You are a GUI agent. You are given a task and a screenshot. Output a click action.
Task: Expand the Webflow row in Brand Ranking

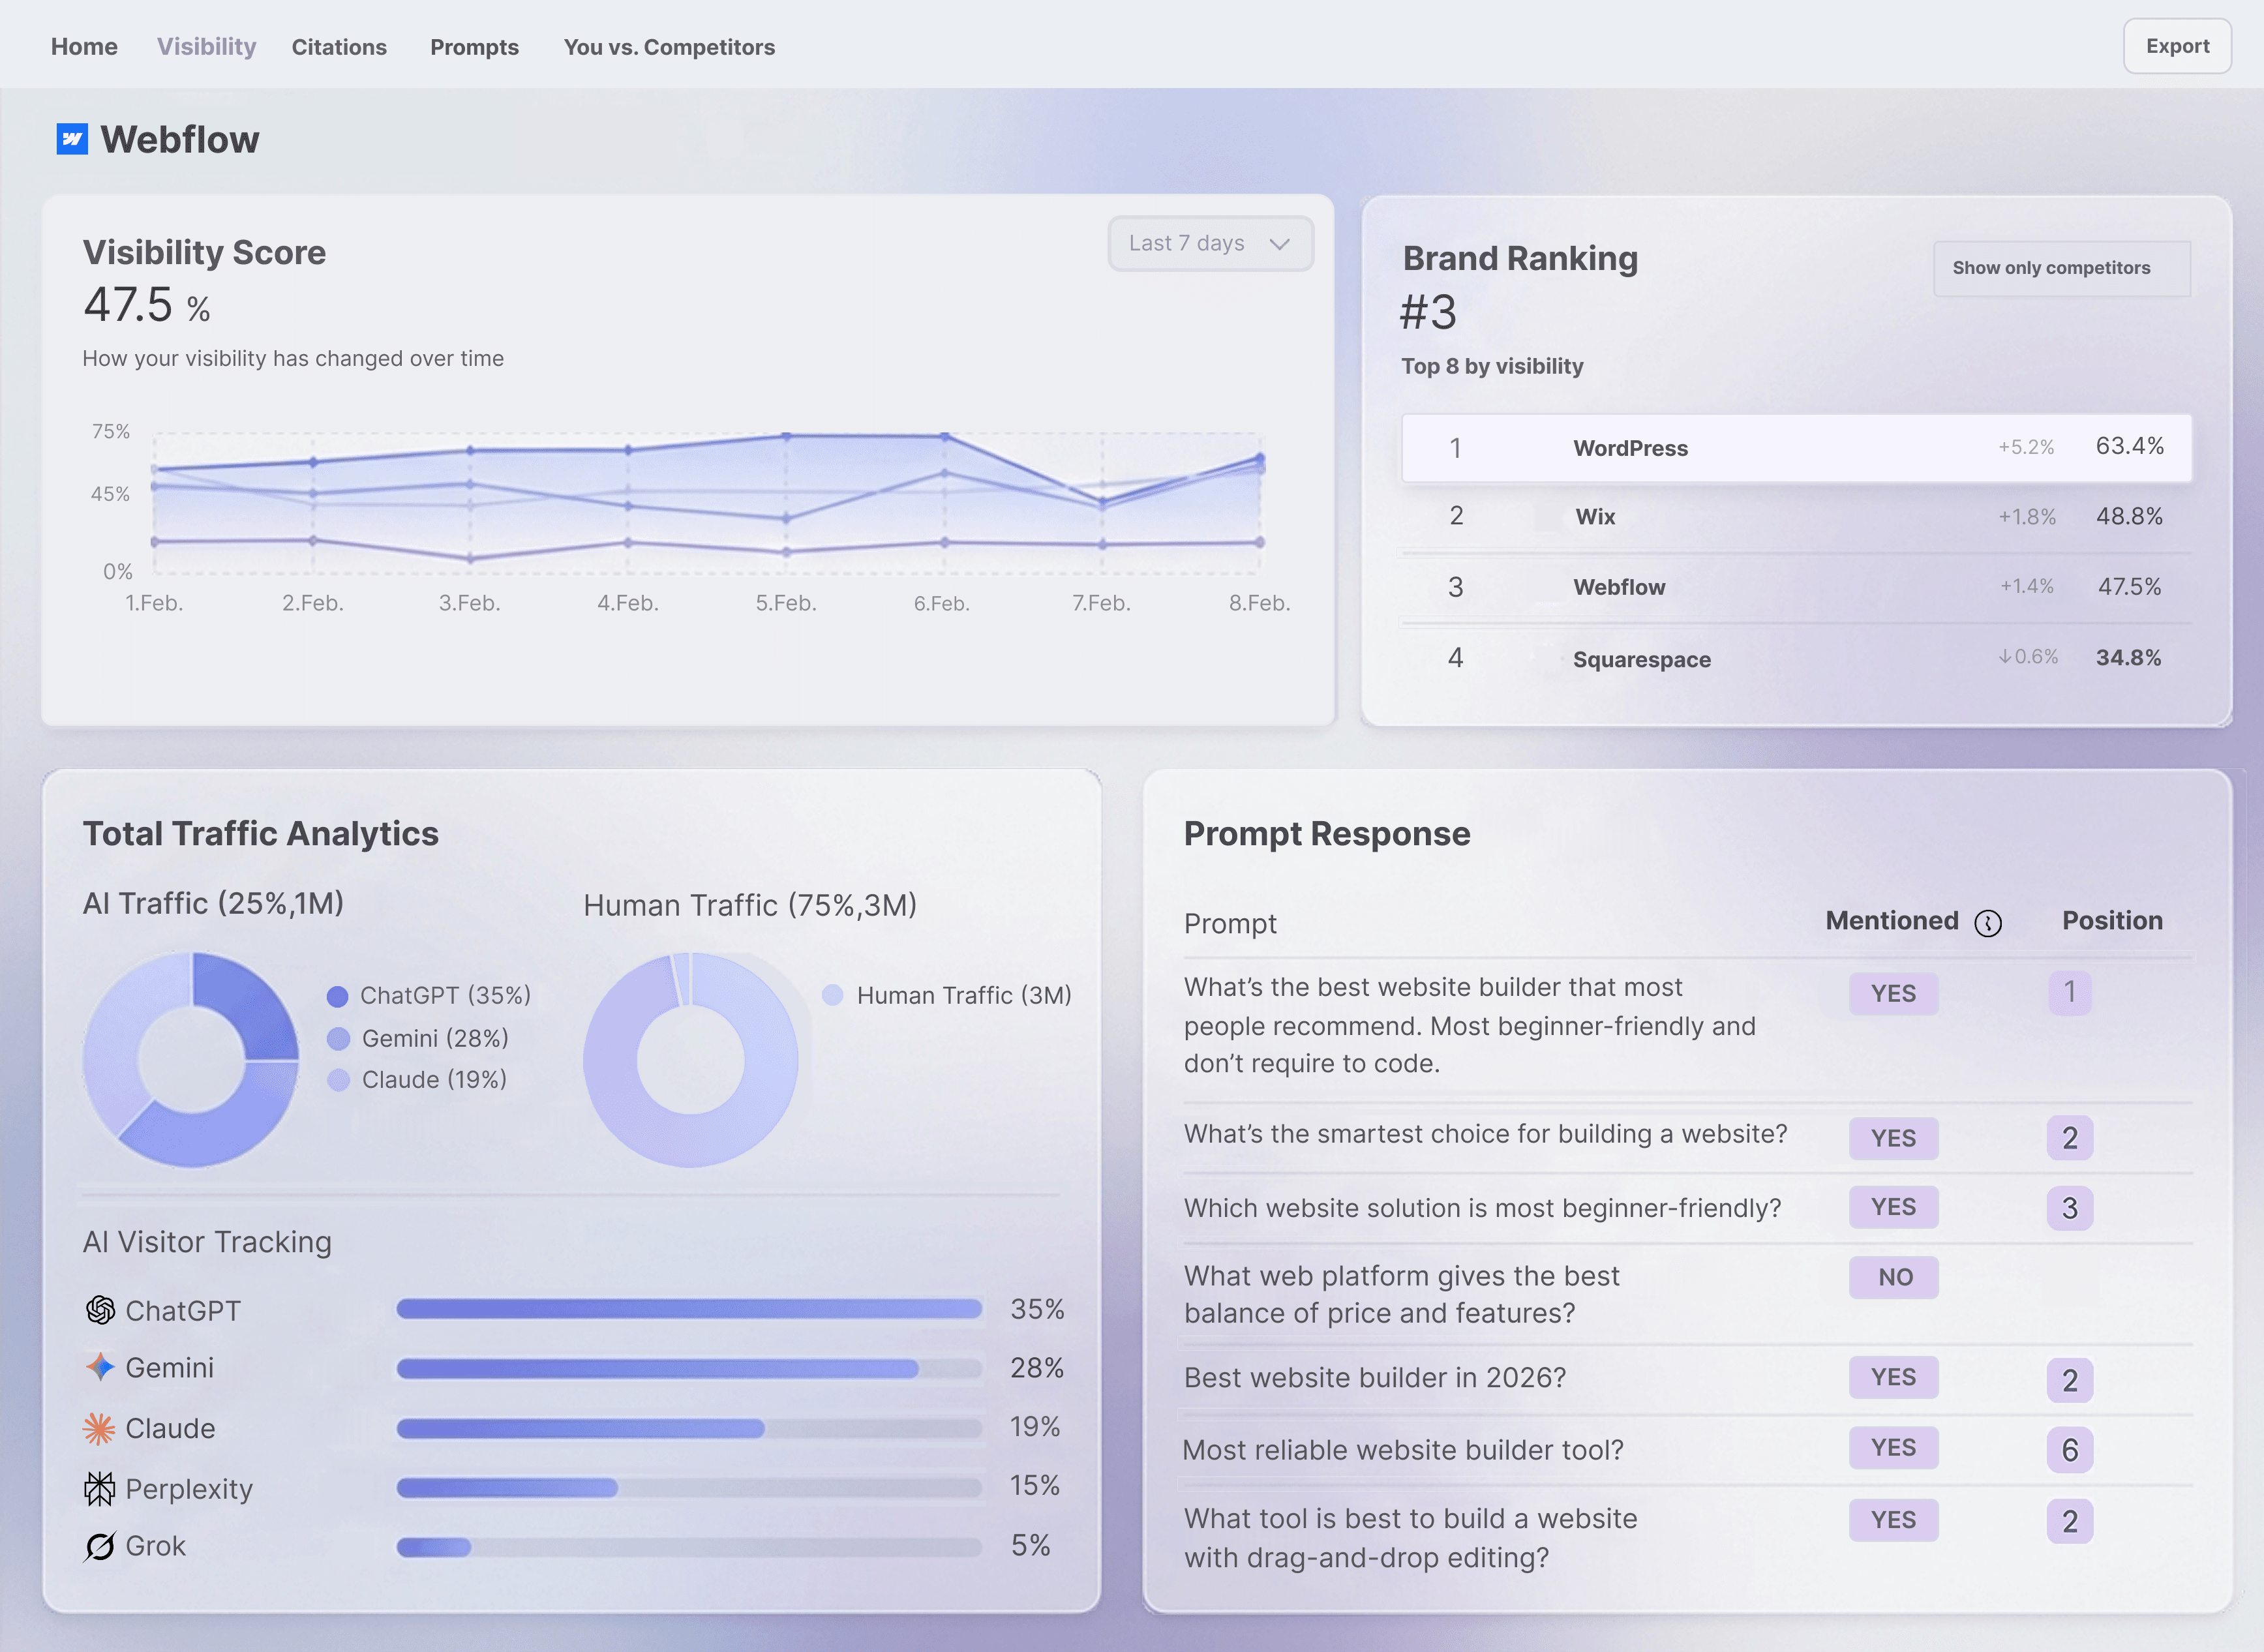[1795, 587]
